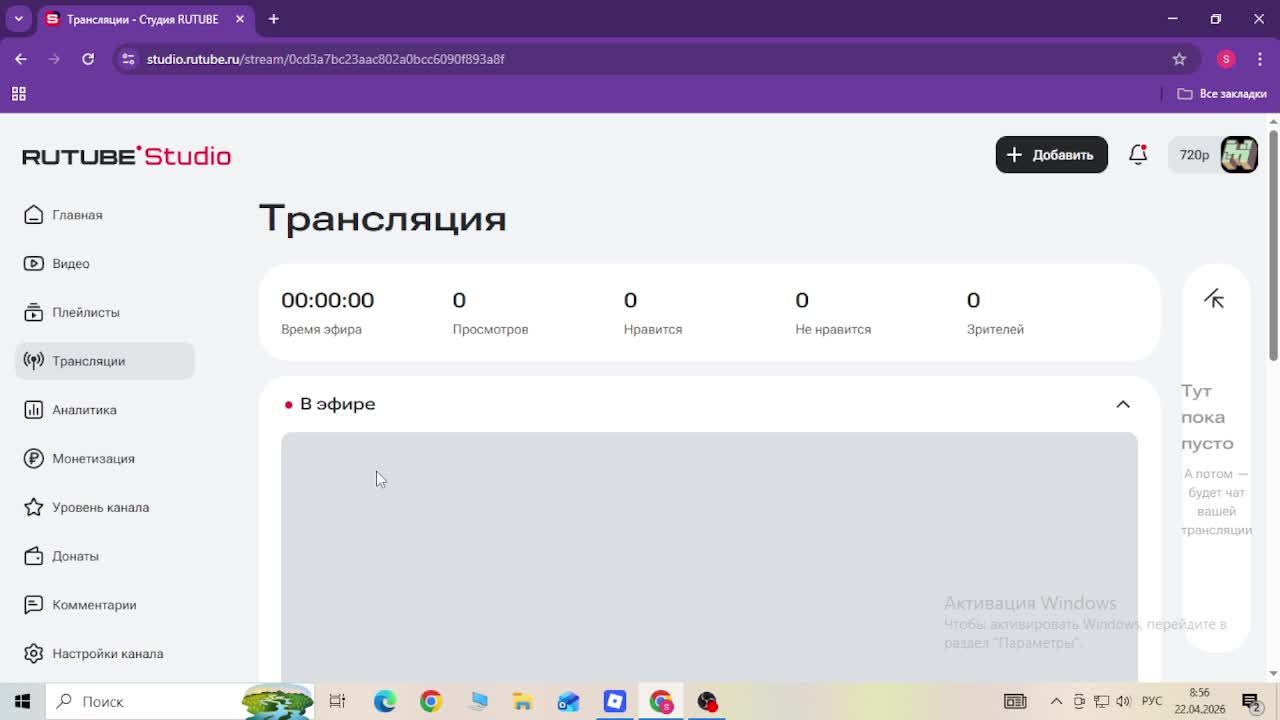
Task: Bookmark this page with the star
Action: click(1179, 59)
